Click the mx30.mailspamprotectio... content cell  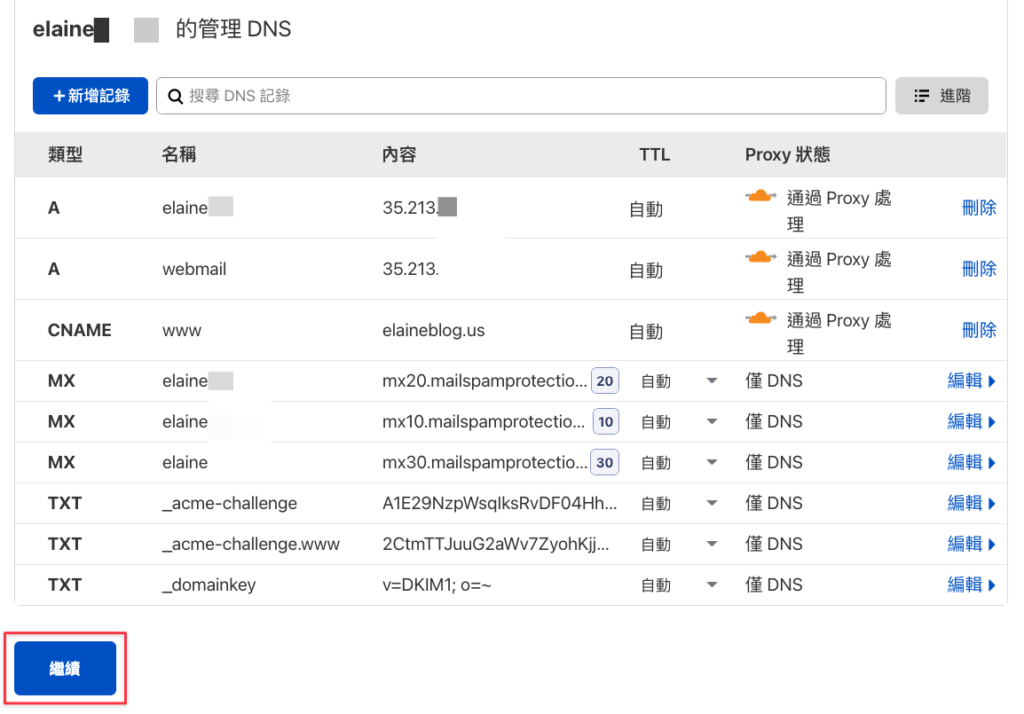485,462
